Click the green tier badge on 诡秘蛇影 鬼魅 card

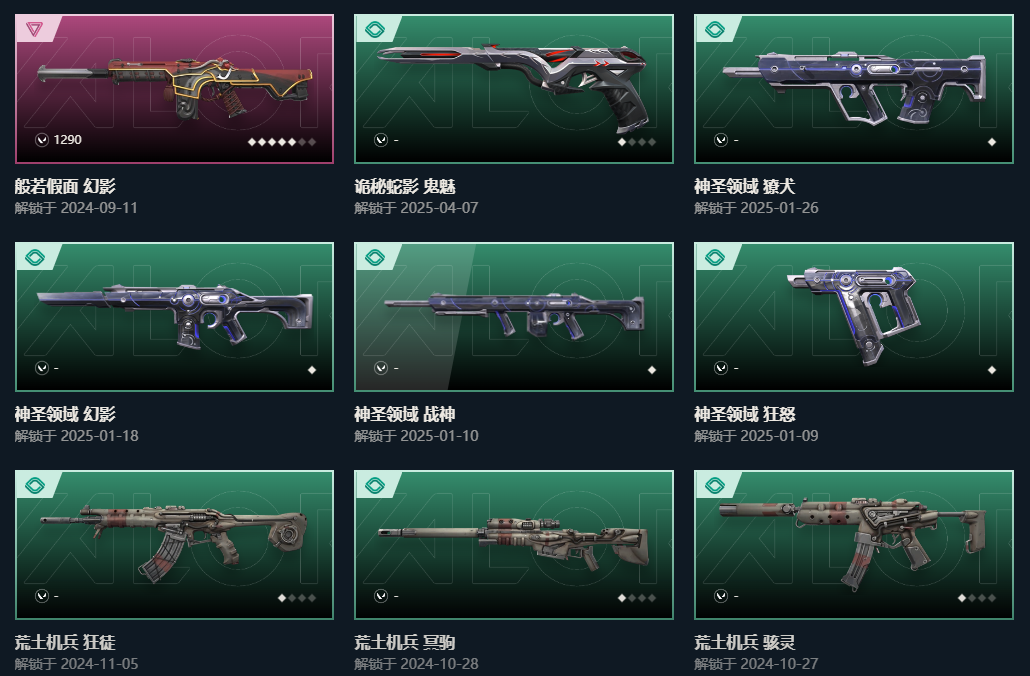pyautogui.click(x=374, y=29)
